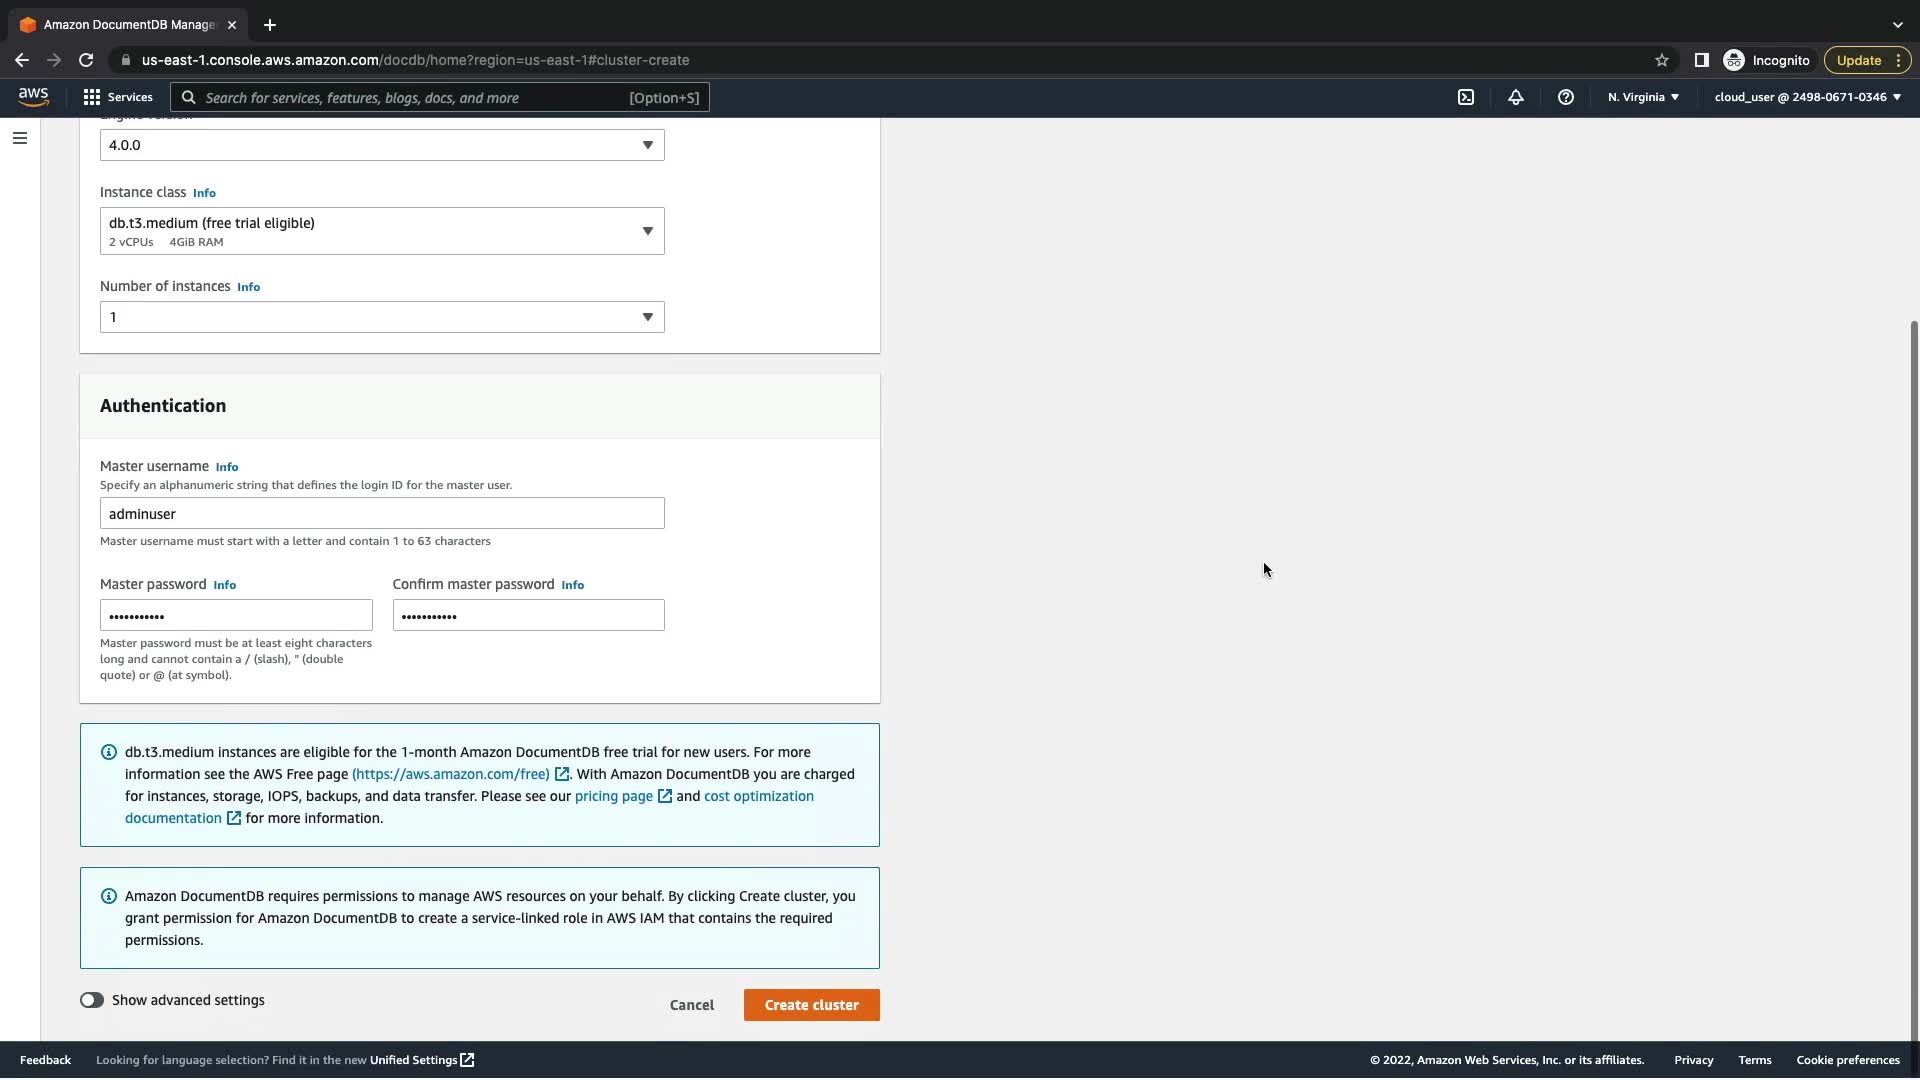The width and height of the screenshot is (1920, 1080).
Task: Click Info next to Instance class
Action: tap(204, 193)
